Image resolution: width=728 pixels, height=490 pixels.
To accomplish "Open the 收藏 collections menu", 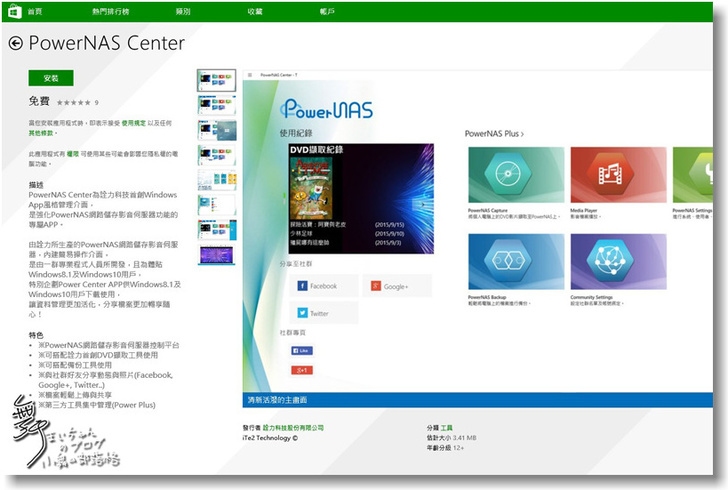I will (x=255, y=12).
